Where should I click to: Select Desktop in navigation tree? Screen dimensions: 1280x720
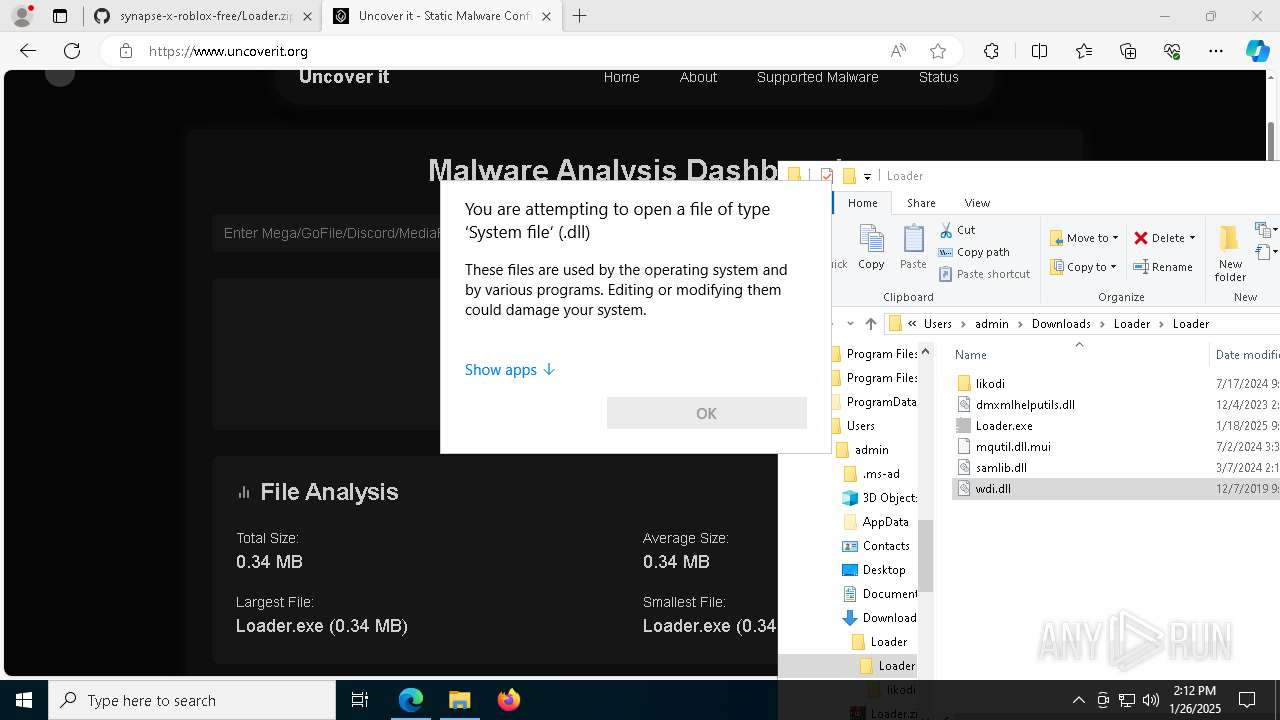(883, 570)
